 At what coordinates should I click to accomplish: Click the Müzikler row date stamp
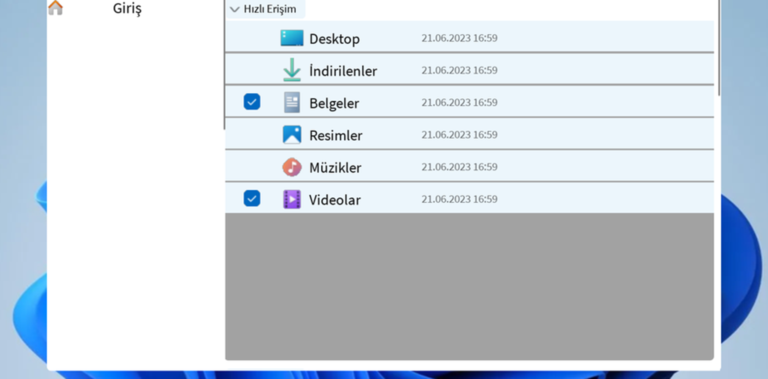pos(459,167)
